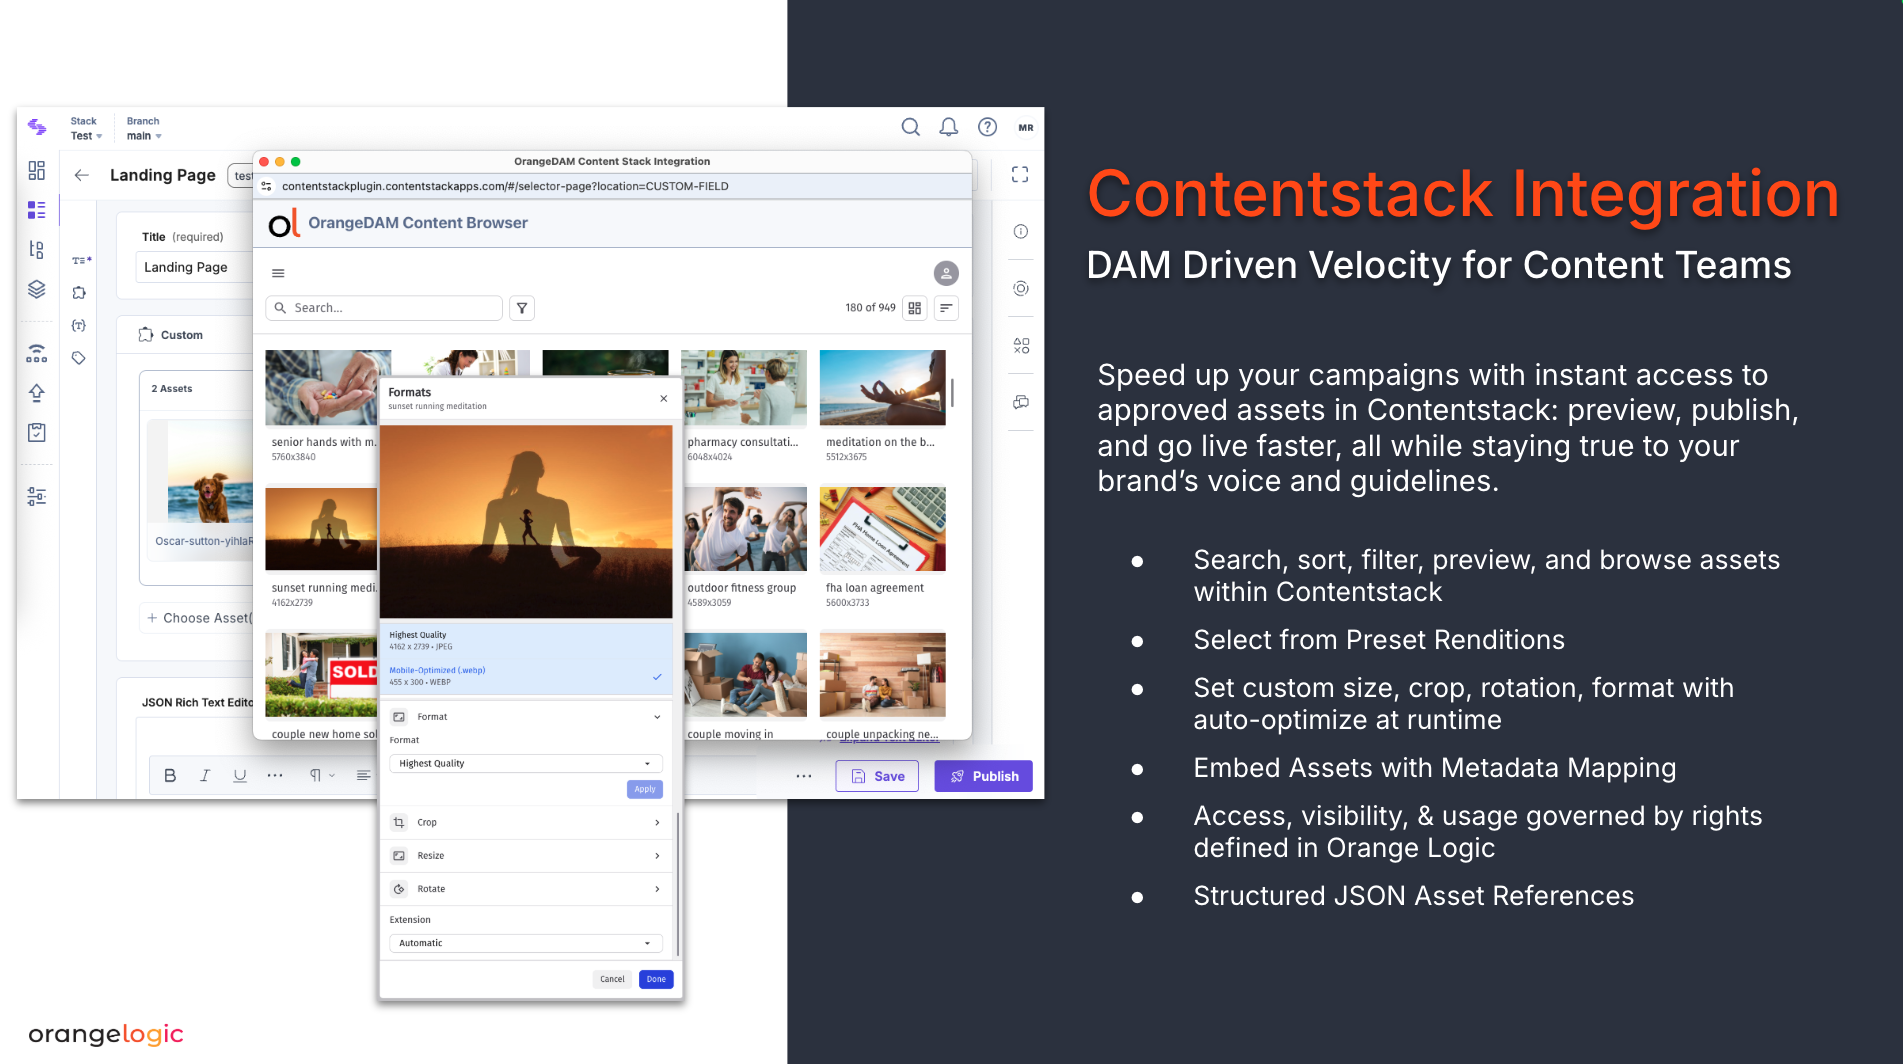Image resolution: width=1903 pixels, height=1064 pixels.
Task: Open the search icon in Contentstack header
Action: [x=910, y=127]
